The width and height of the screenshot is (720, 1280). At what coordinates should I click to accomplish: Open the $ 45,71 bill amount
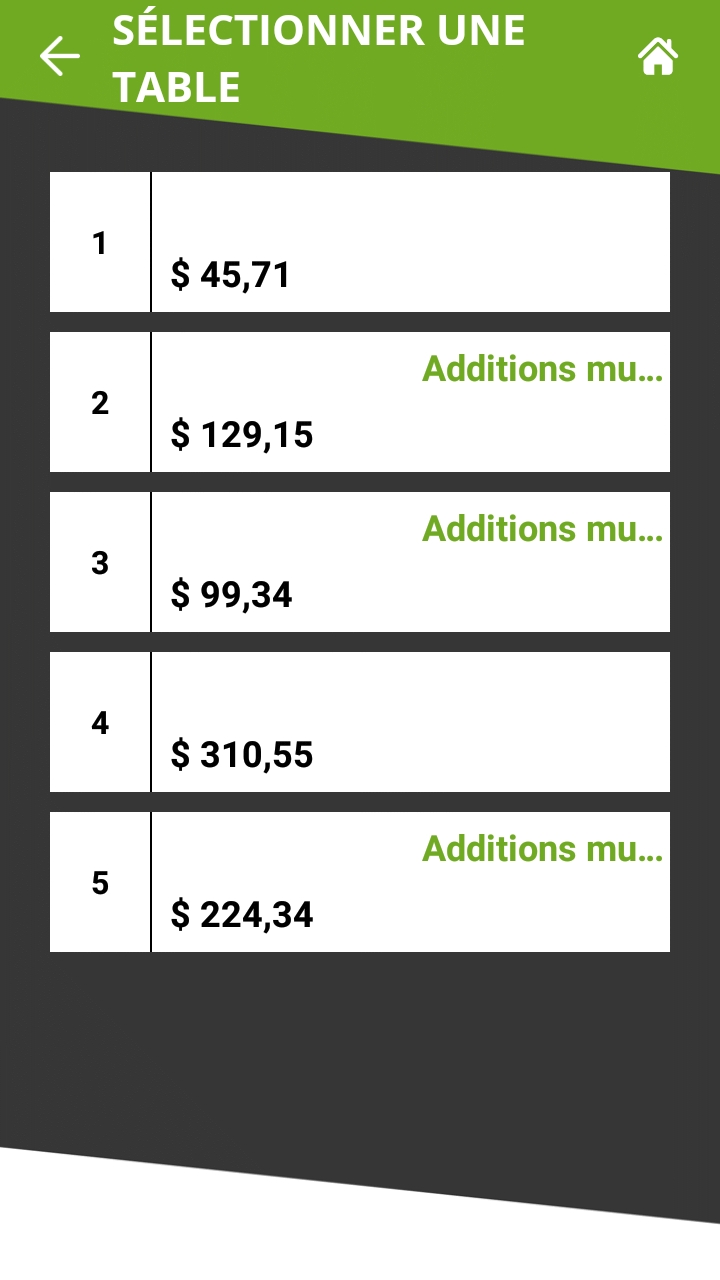coord(230,274)
